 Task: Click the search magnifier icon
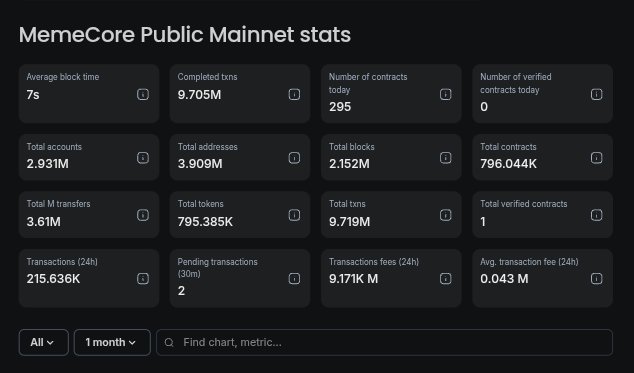[x=169, y=343]
